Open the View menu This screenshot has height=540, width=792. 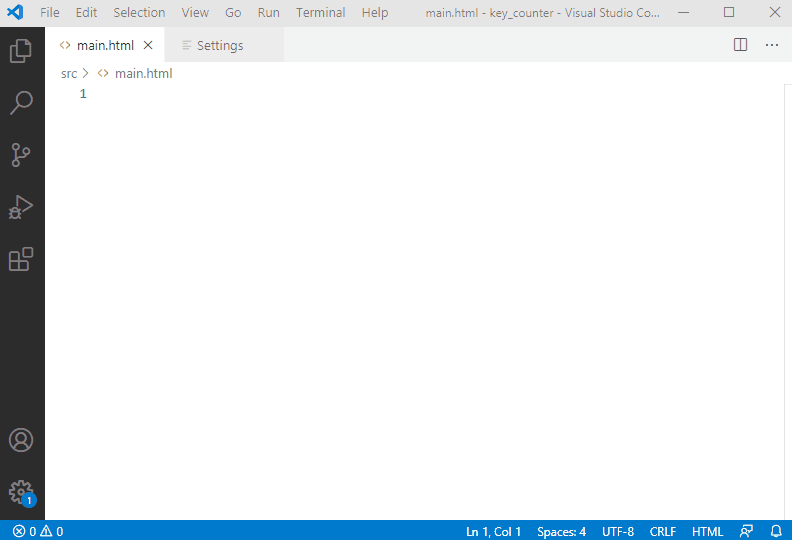click(x=195, y=12)
